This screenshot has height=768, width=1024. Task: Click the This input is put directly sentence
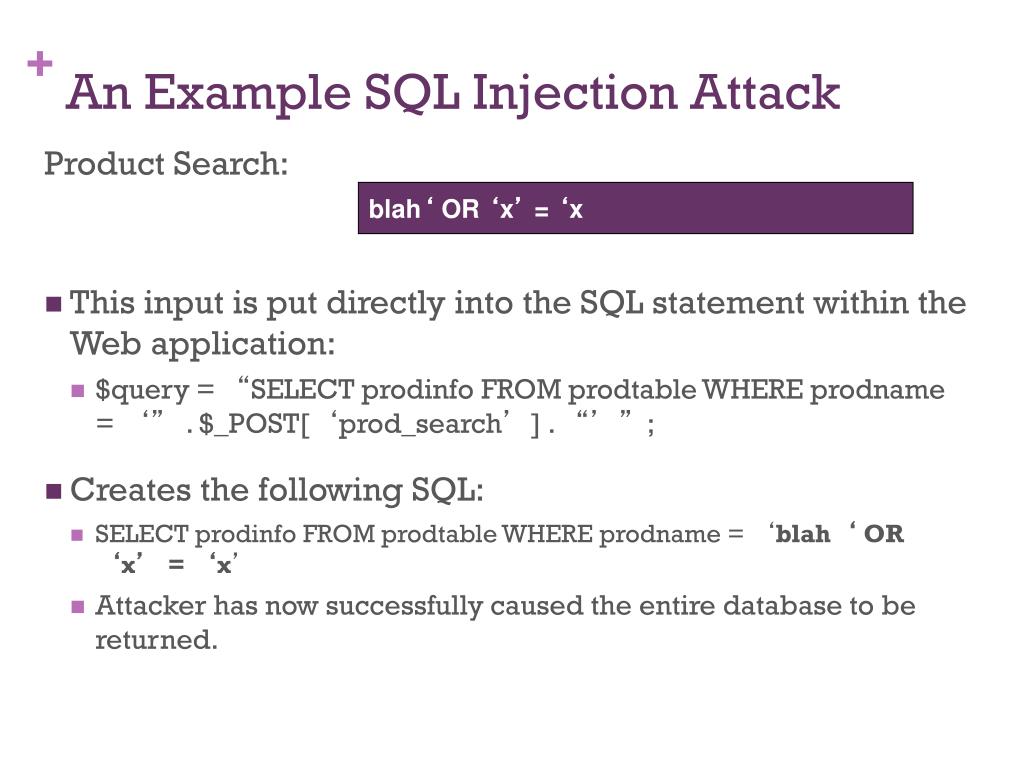(x=518, y=323)
